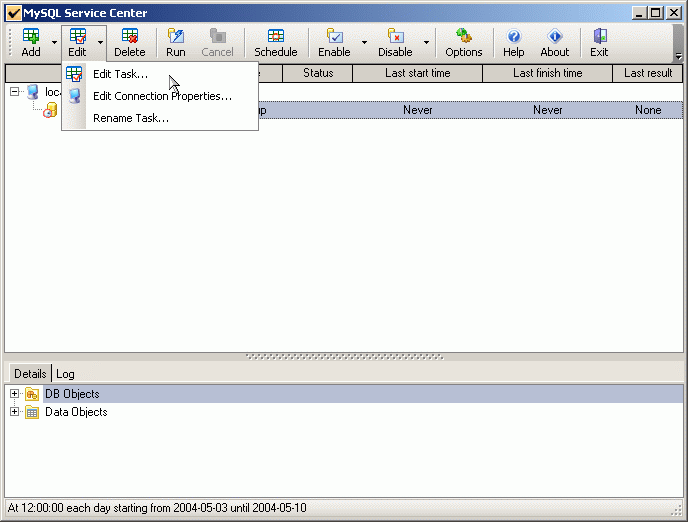Click the window resize grip corner
The image size is (688, 522).
coord(676,510)
